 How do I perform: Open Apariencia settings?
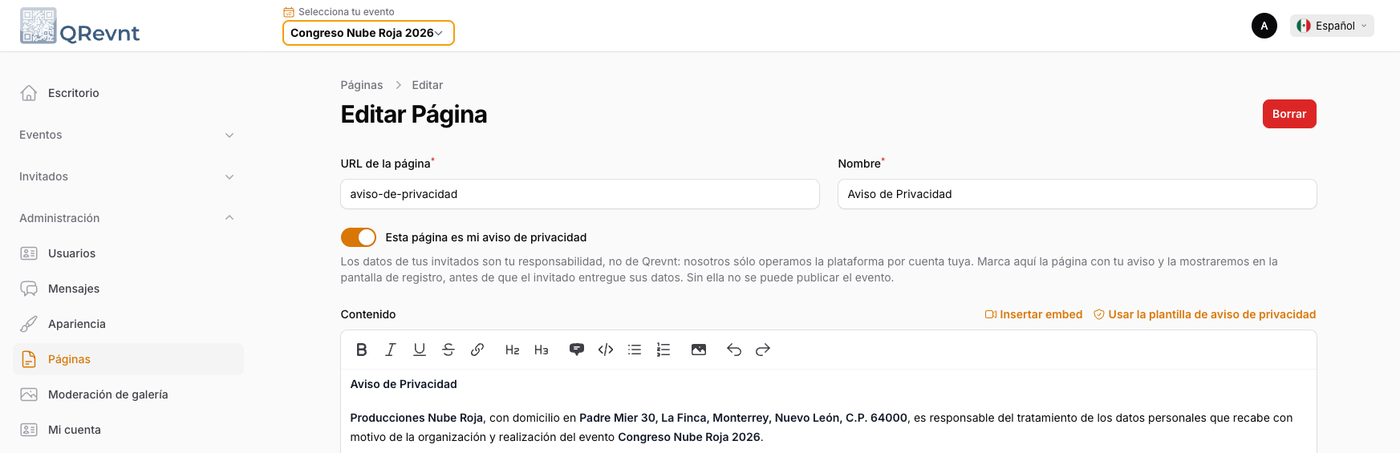[128, 324]
